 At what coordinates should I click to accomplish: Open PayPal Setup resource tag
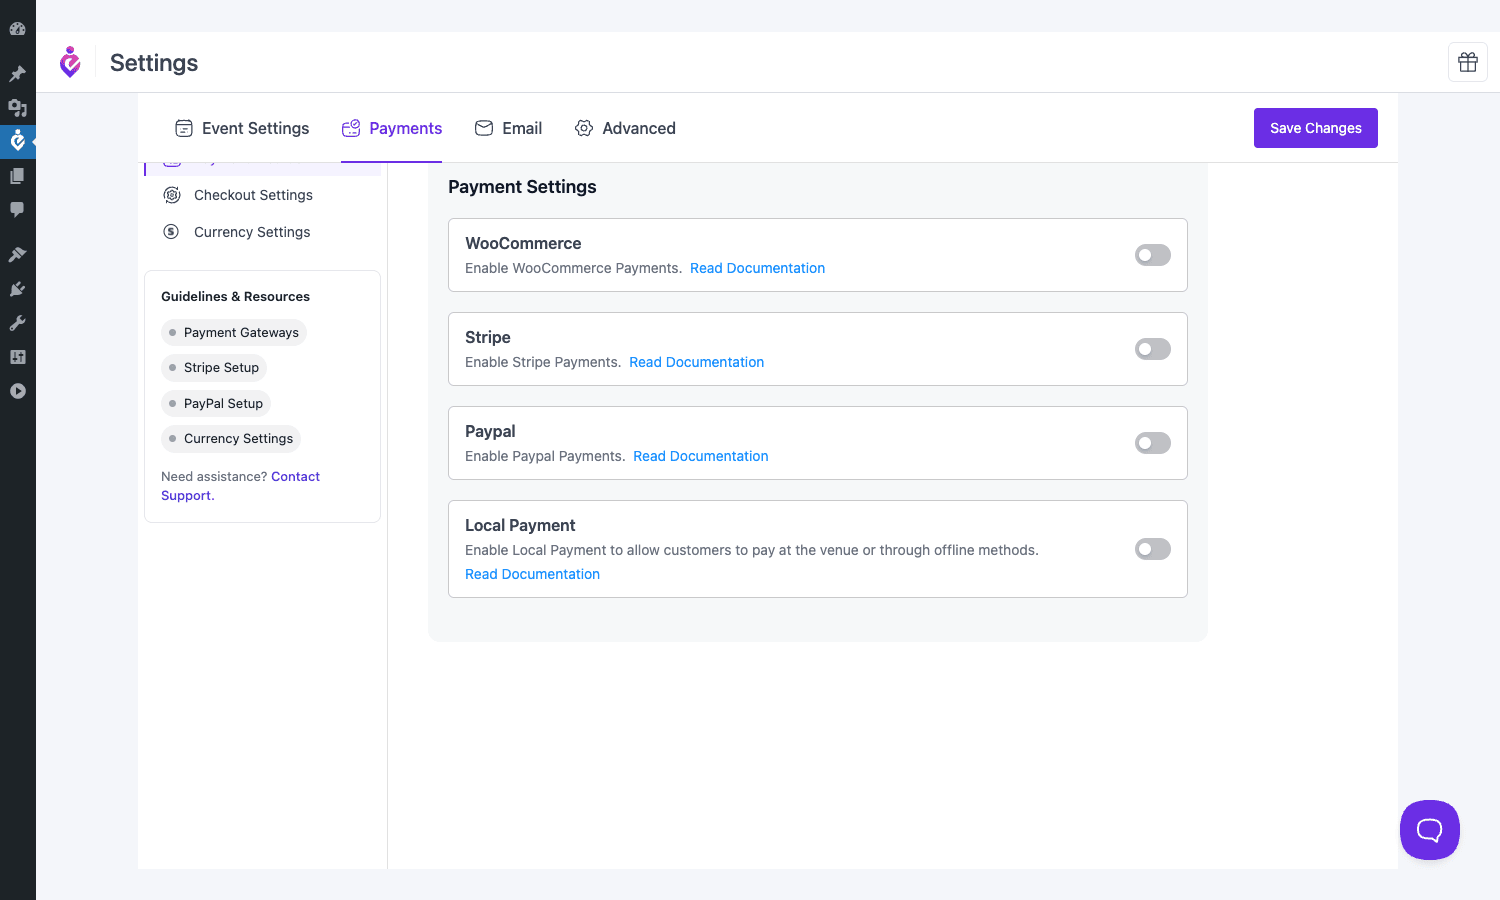click(x=216, y=404)
